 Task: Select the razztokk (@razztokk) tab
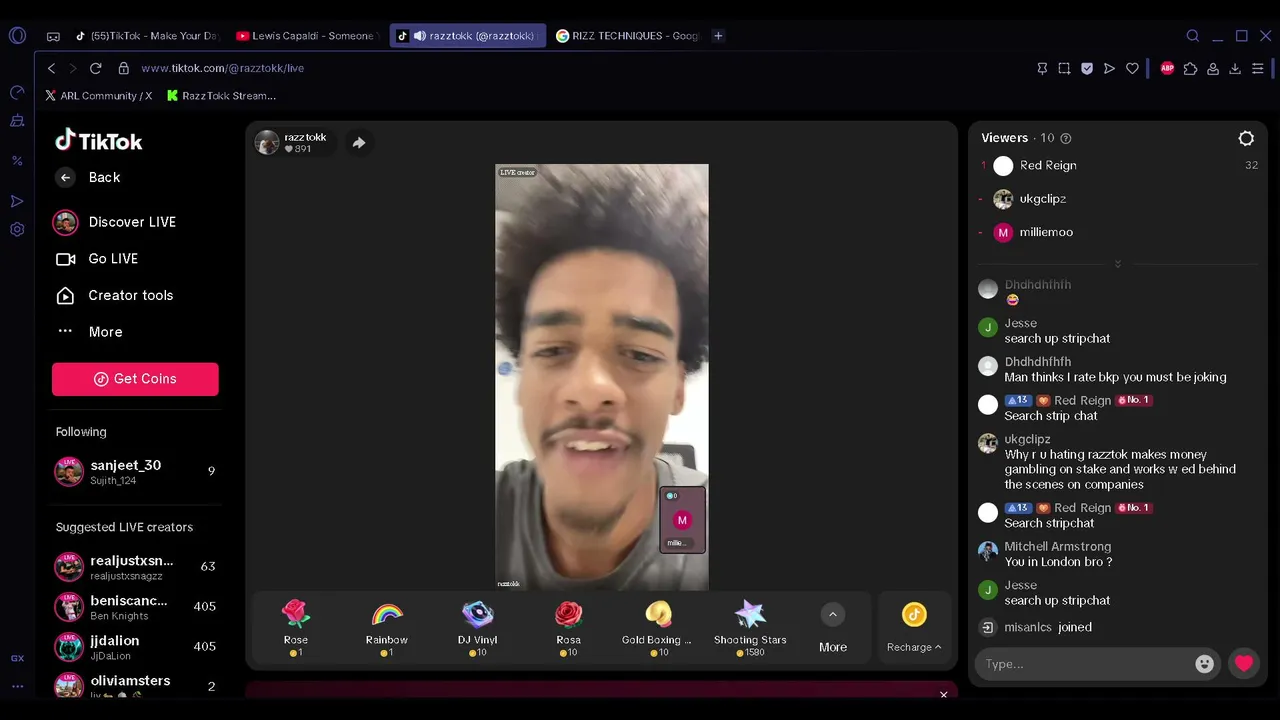pos(468,36)
